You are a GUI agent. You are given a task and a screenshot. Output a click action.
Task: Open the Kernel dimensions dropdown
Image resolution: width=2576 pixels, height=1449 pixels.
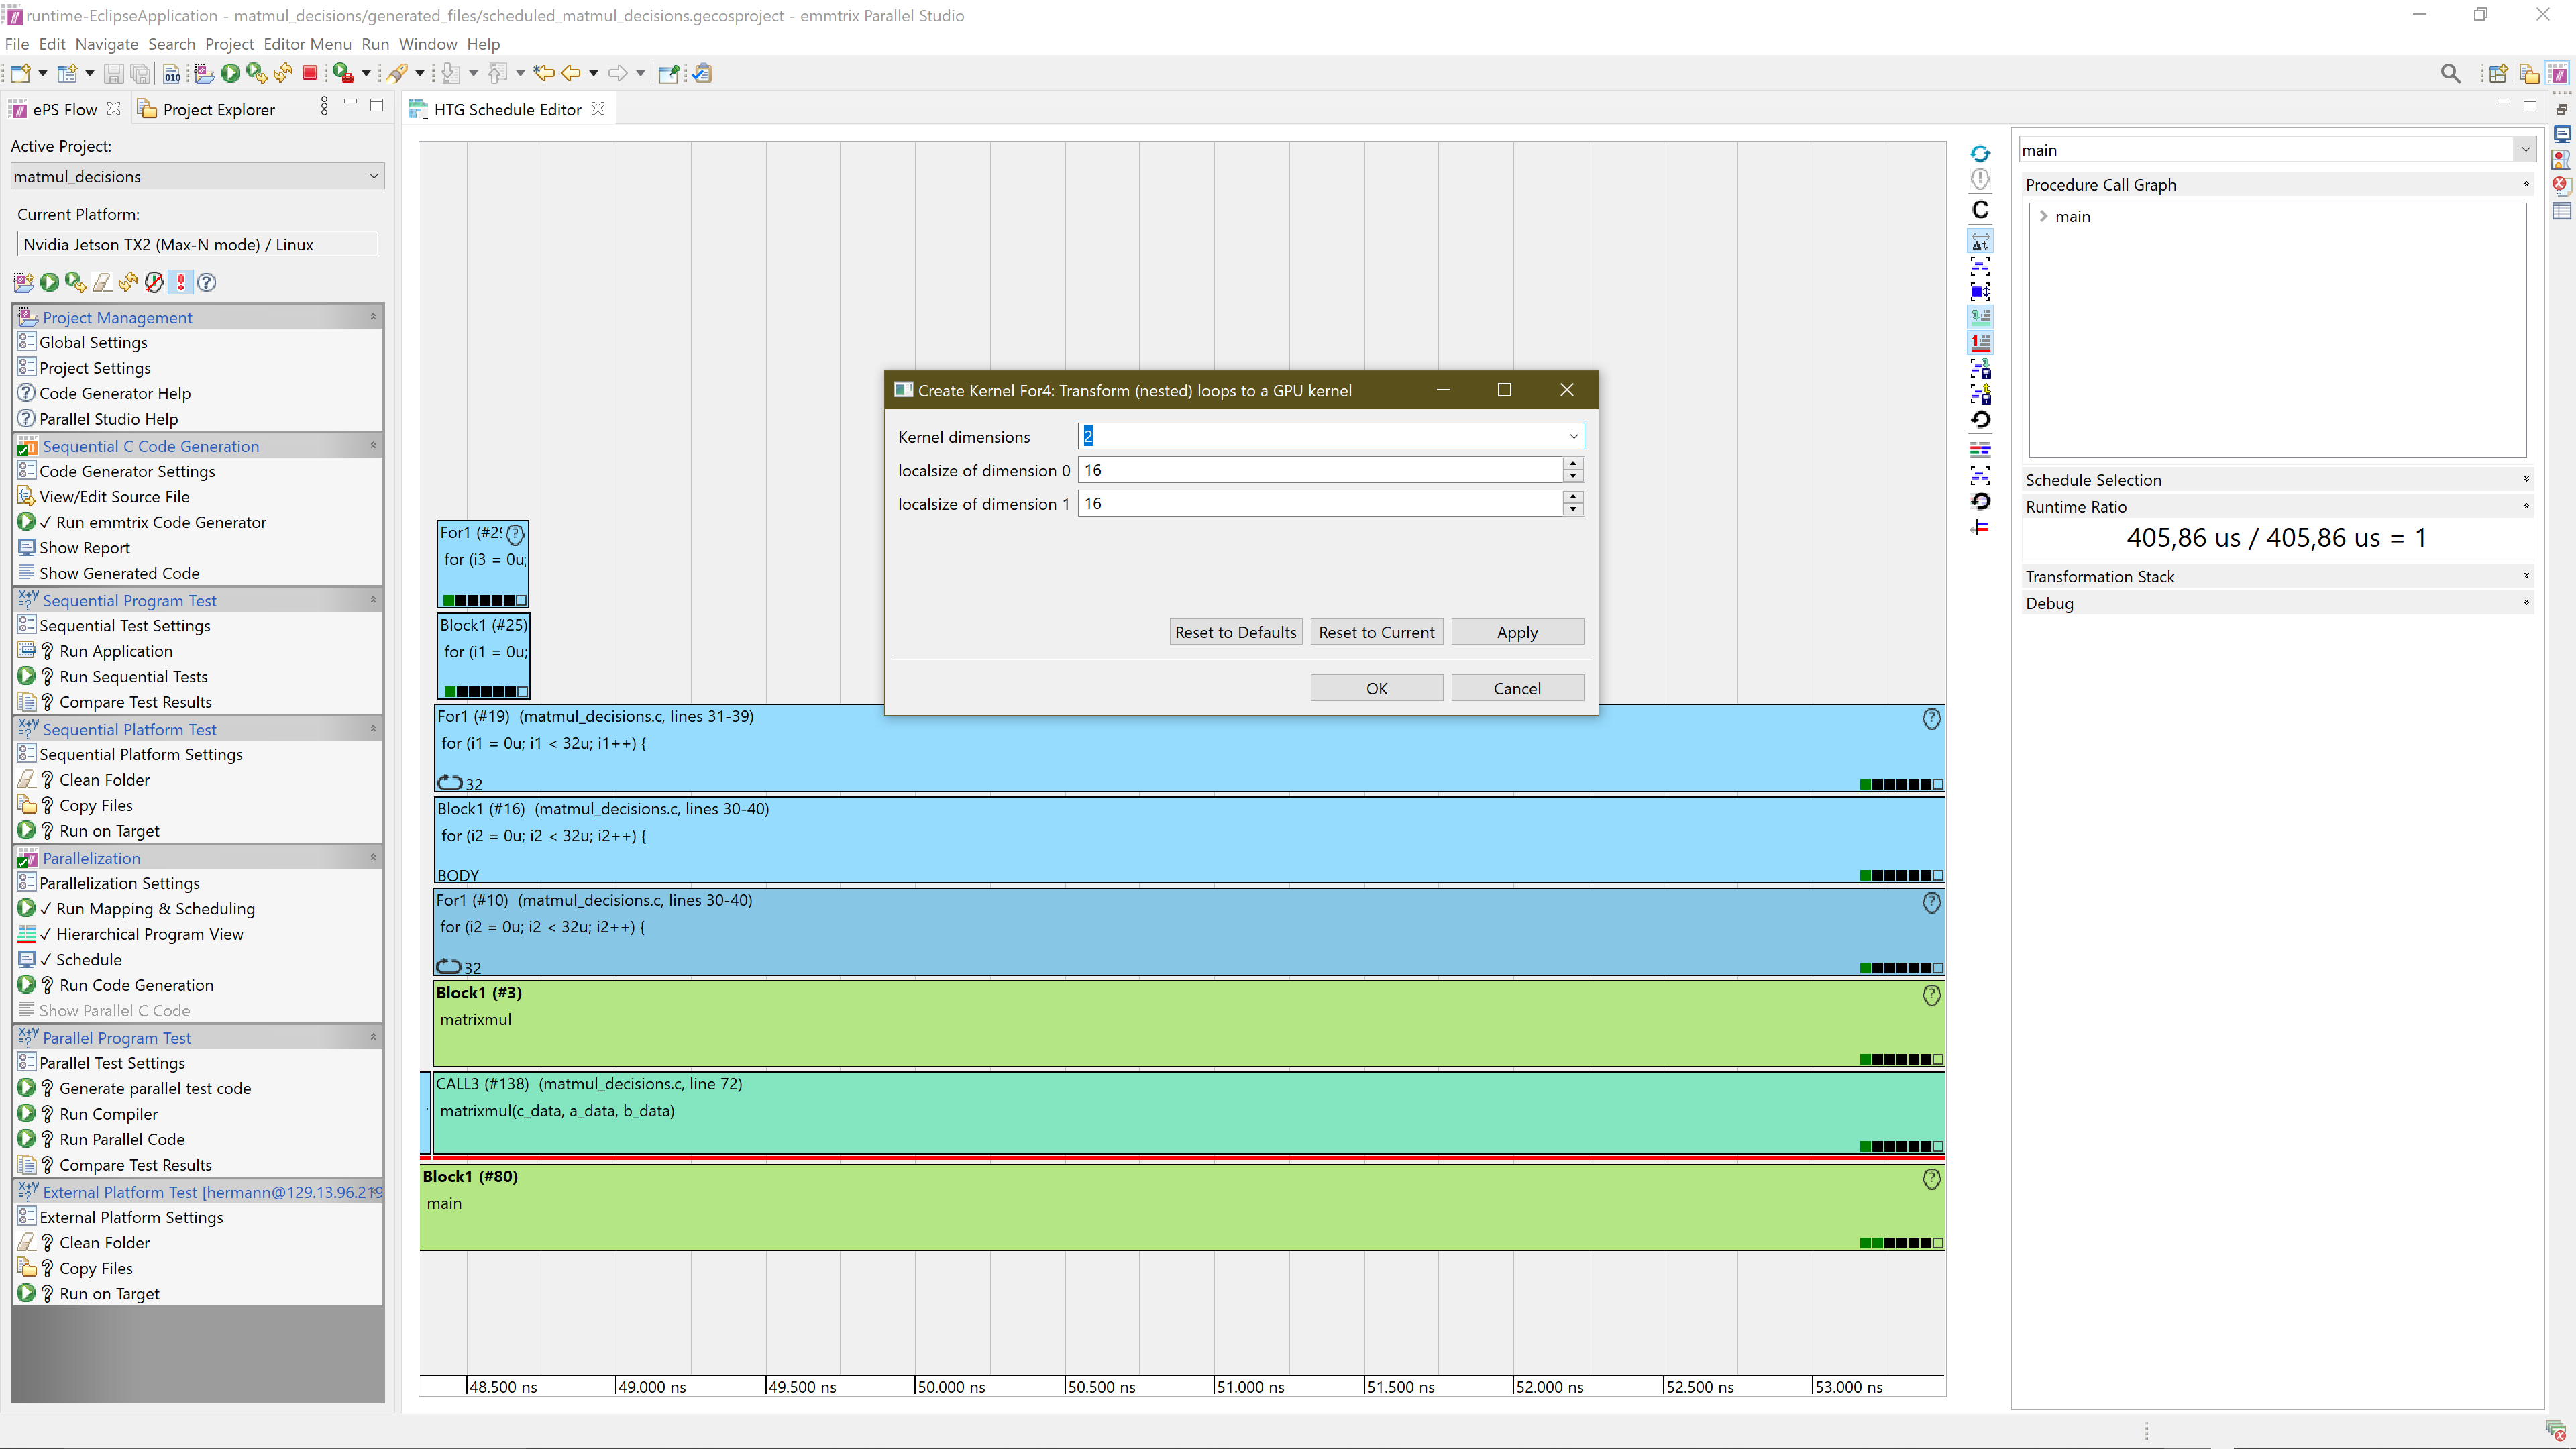[1573, 436]
